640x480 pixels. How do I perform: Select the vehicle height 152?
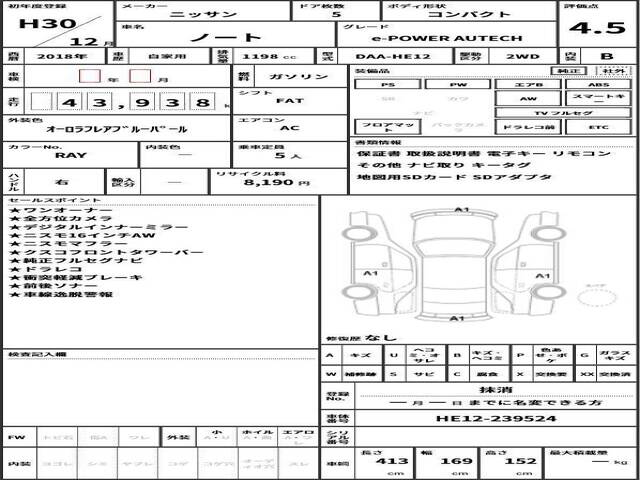tap(520, 461)
